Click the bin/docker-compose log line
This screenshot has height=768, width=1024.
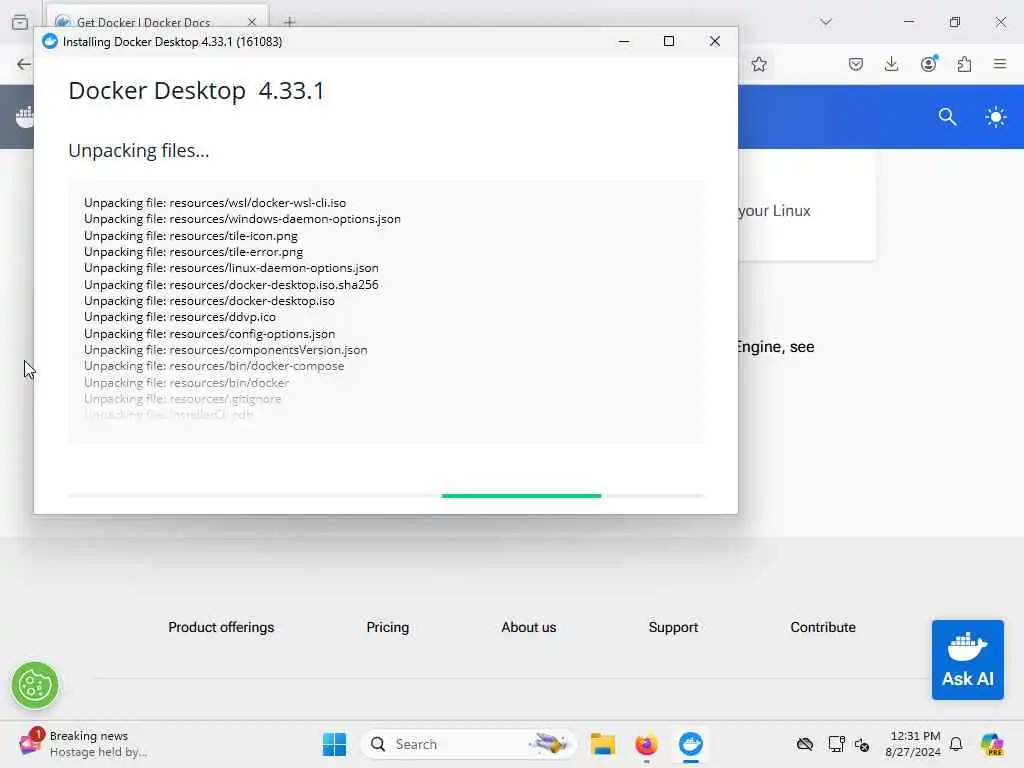214,366
